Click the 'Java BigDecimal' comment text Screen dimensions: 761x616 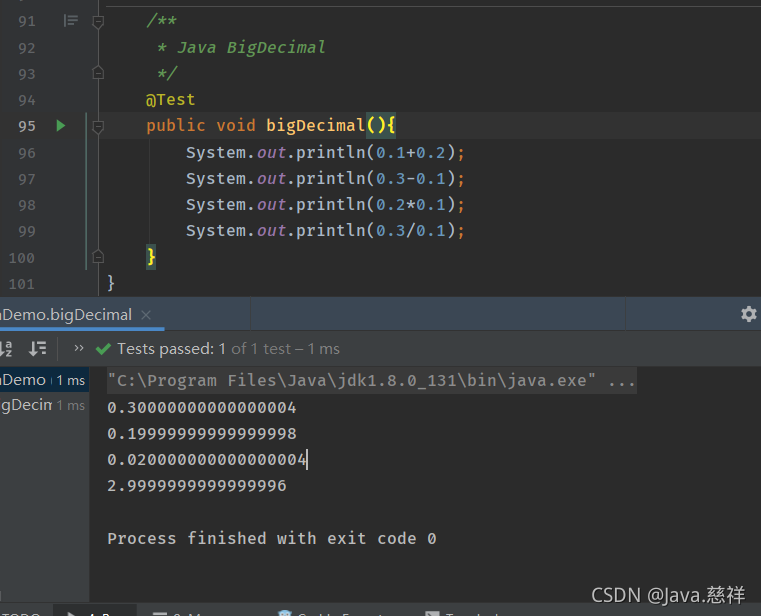(251, 48)
